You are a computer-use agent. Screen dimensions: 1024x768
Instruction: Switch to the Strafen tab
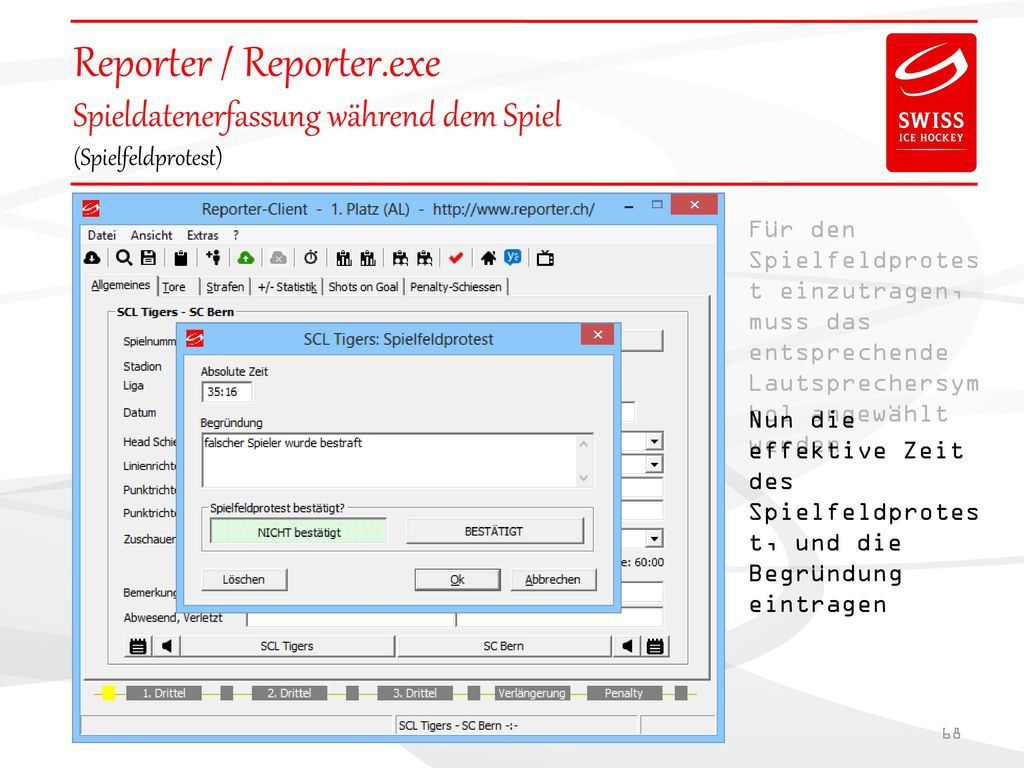click(x=225, y=287)
